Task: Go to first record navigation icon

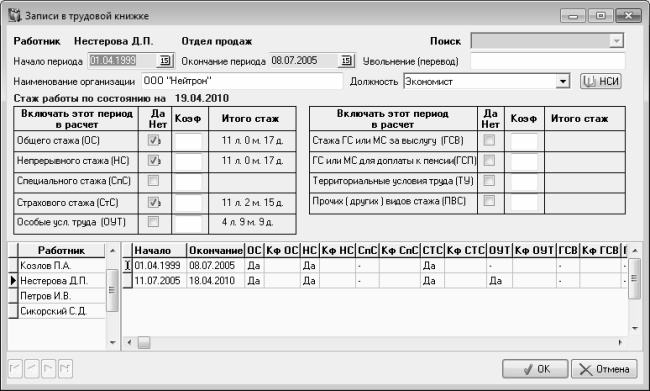Action: (x=15, y=368)
